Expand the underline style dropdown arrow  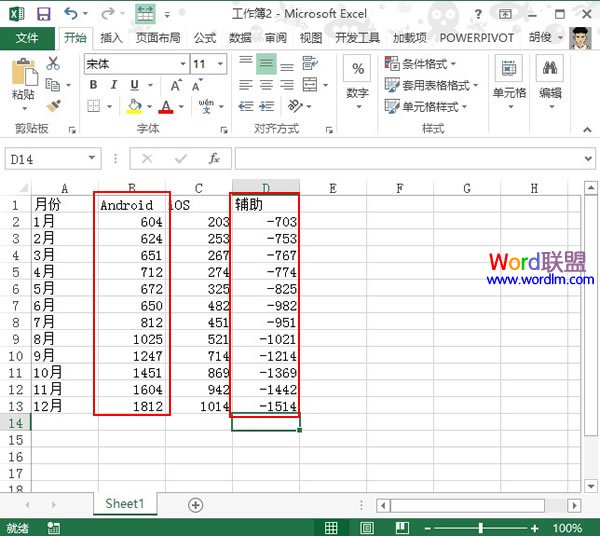151,85
